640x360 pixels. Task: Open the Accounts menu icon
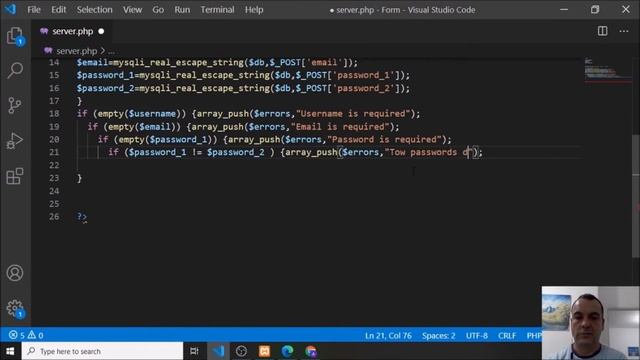(x=15, y=273)
